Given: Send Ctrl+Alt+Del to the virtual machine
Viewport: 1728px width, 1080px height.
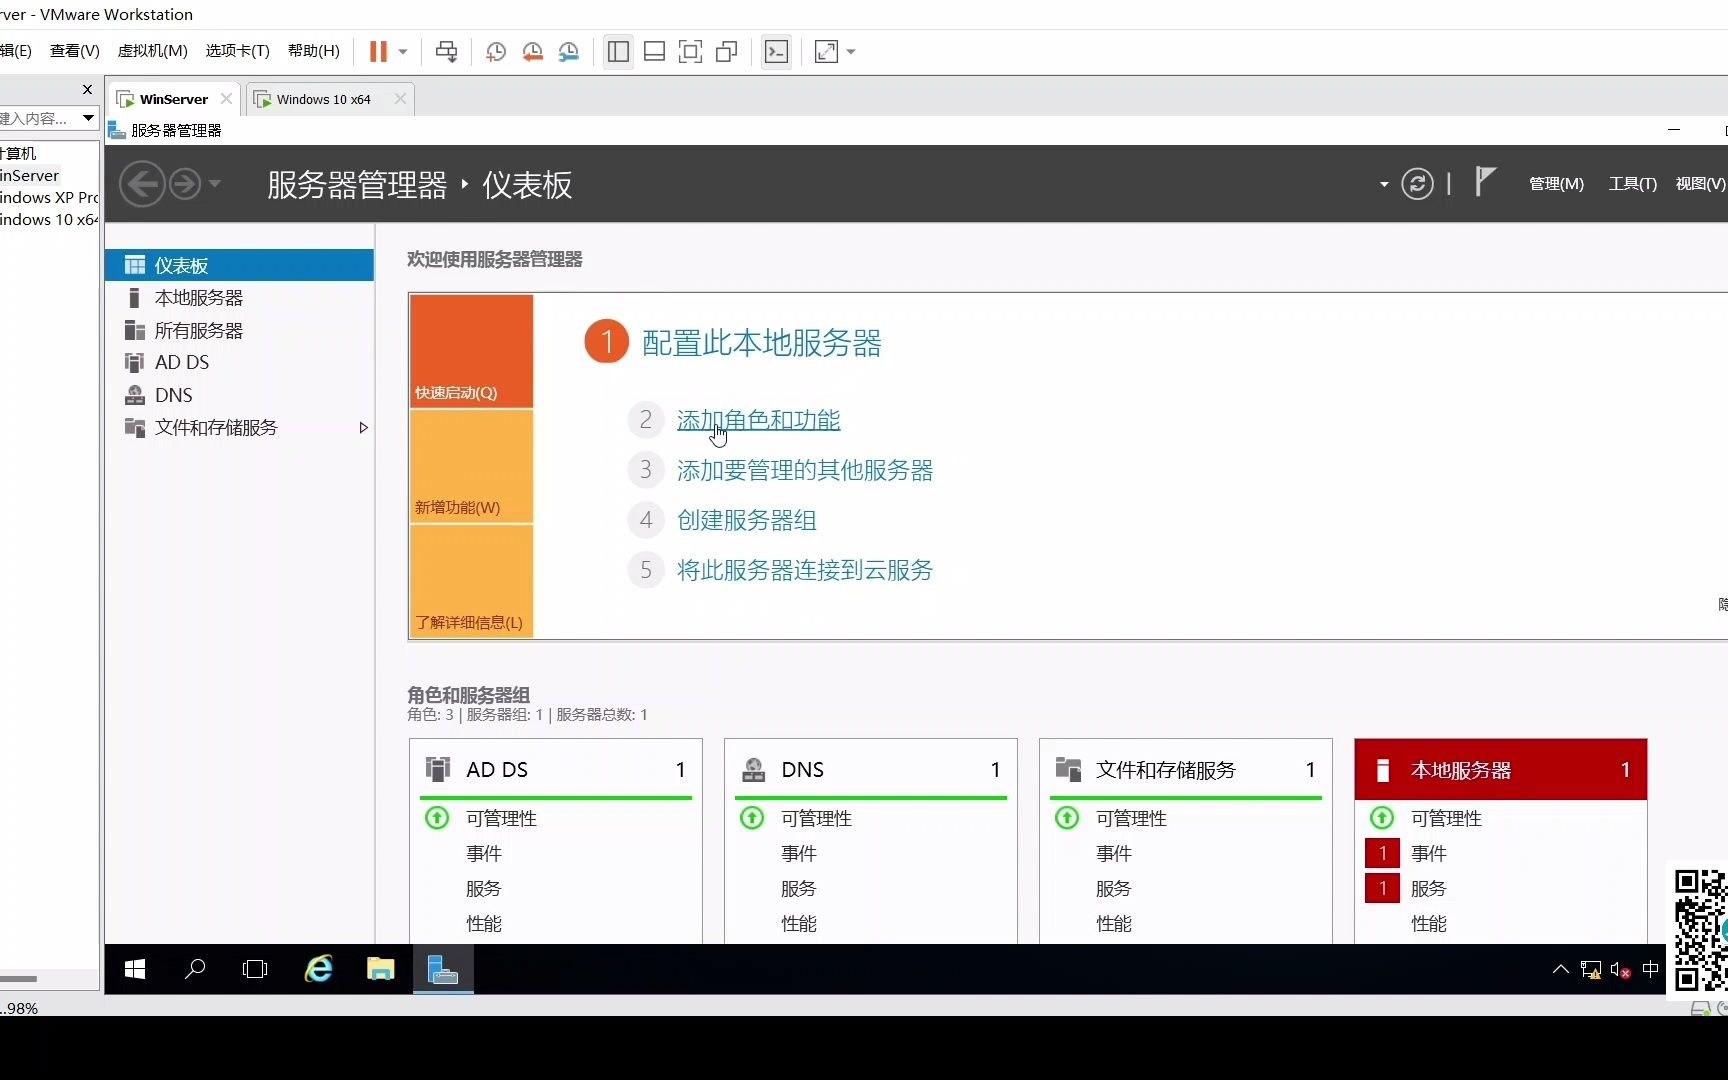Looking at the screenshot, I should coord(447,52).
